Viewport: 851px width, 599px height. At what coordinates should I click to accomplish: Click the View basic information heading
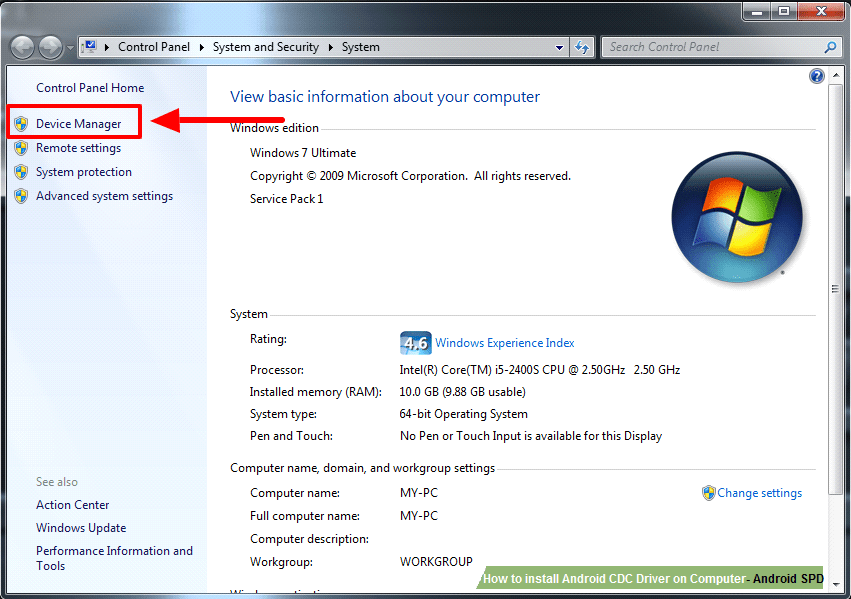pyautogui.click(x=385, y=97)
